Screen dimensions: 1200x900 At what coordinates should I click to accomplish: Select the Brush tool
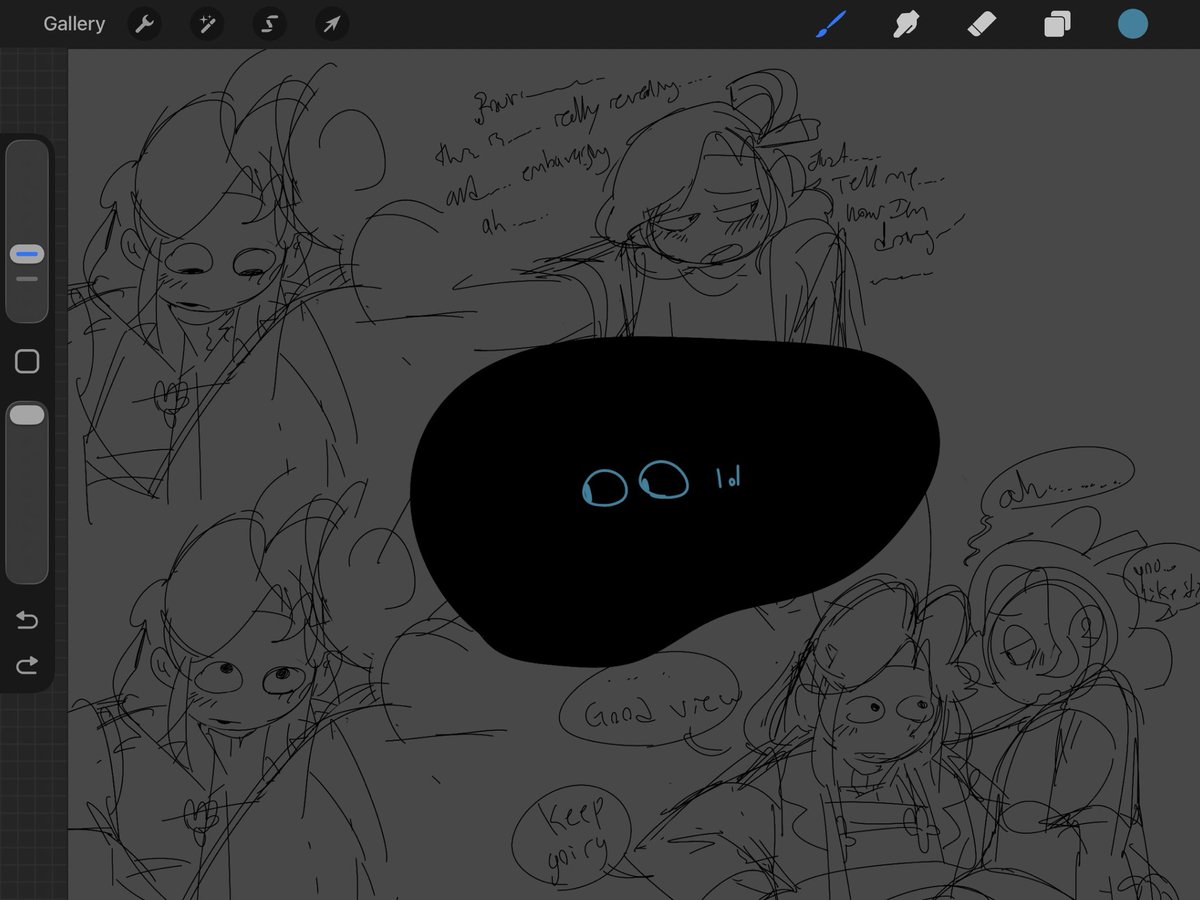[x=831, y=24]
